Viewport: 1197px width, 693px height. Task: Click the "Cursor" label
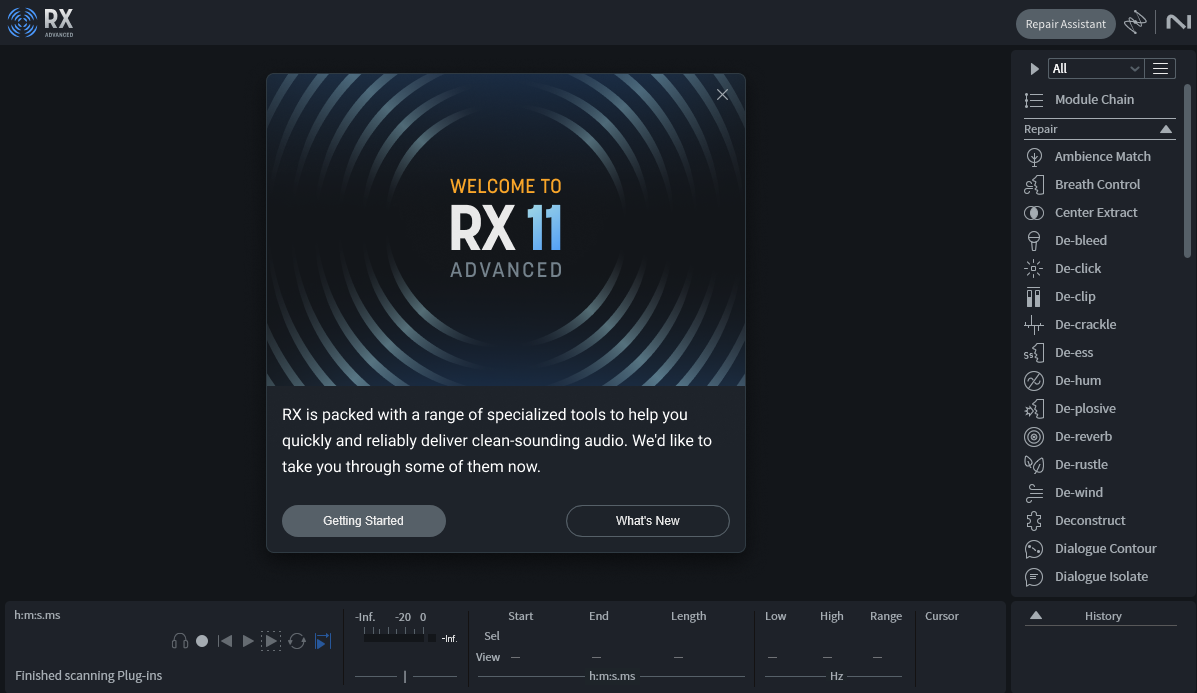[942, 616]
